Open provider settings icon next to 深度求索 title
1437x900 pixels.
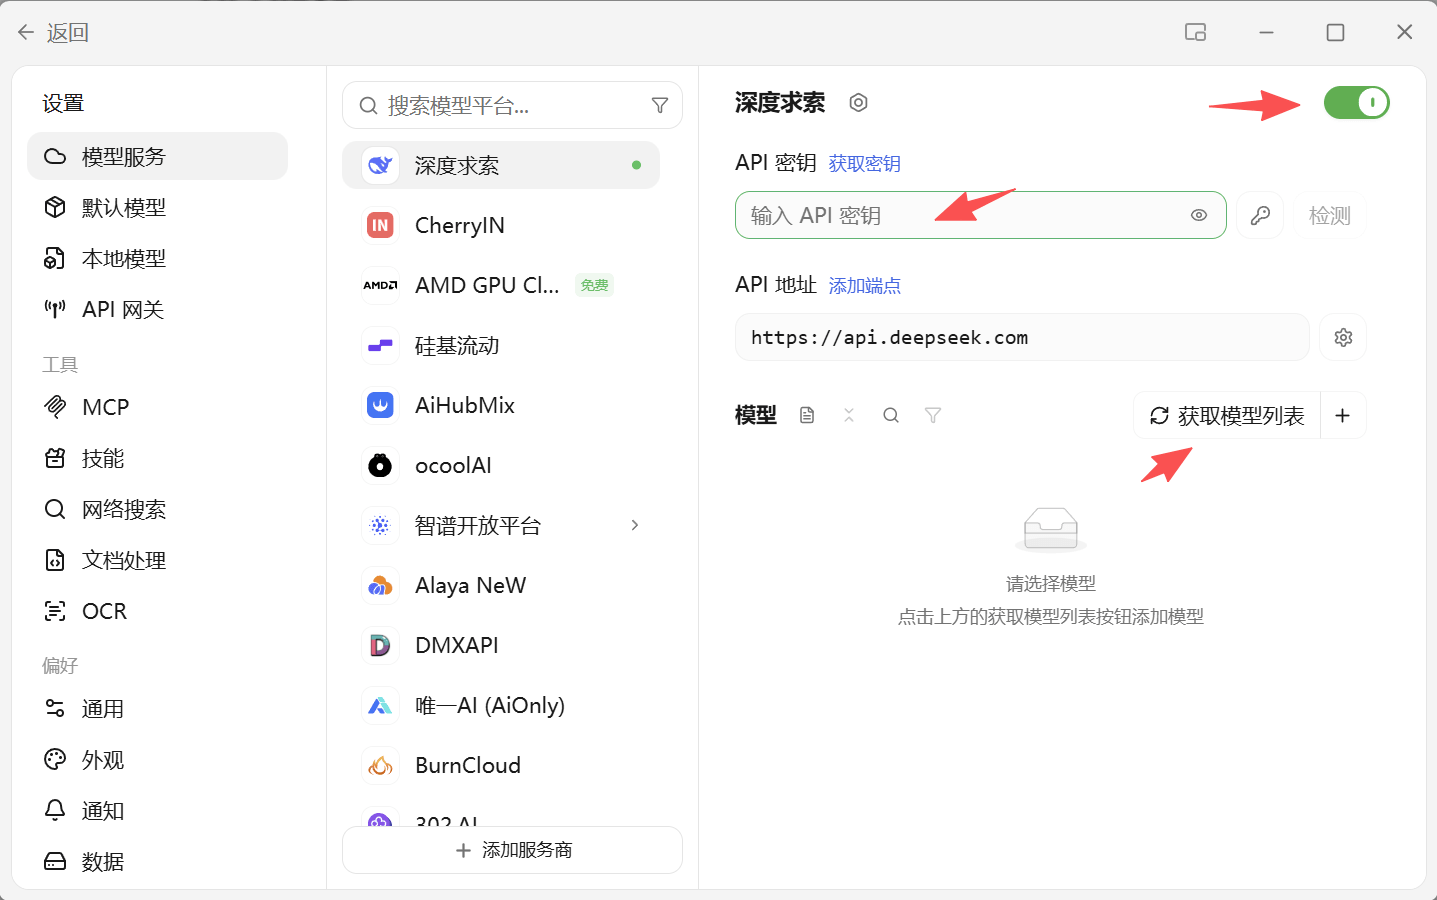(858, 102)
